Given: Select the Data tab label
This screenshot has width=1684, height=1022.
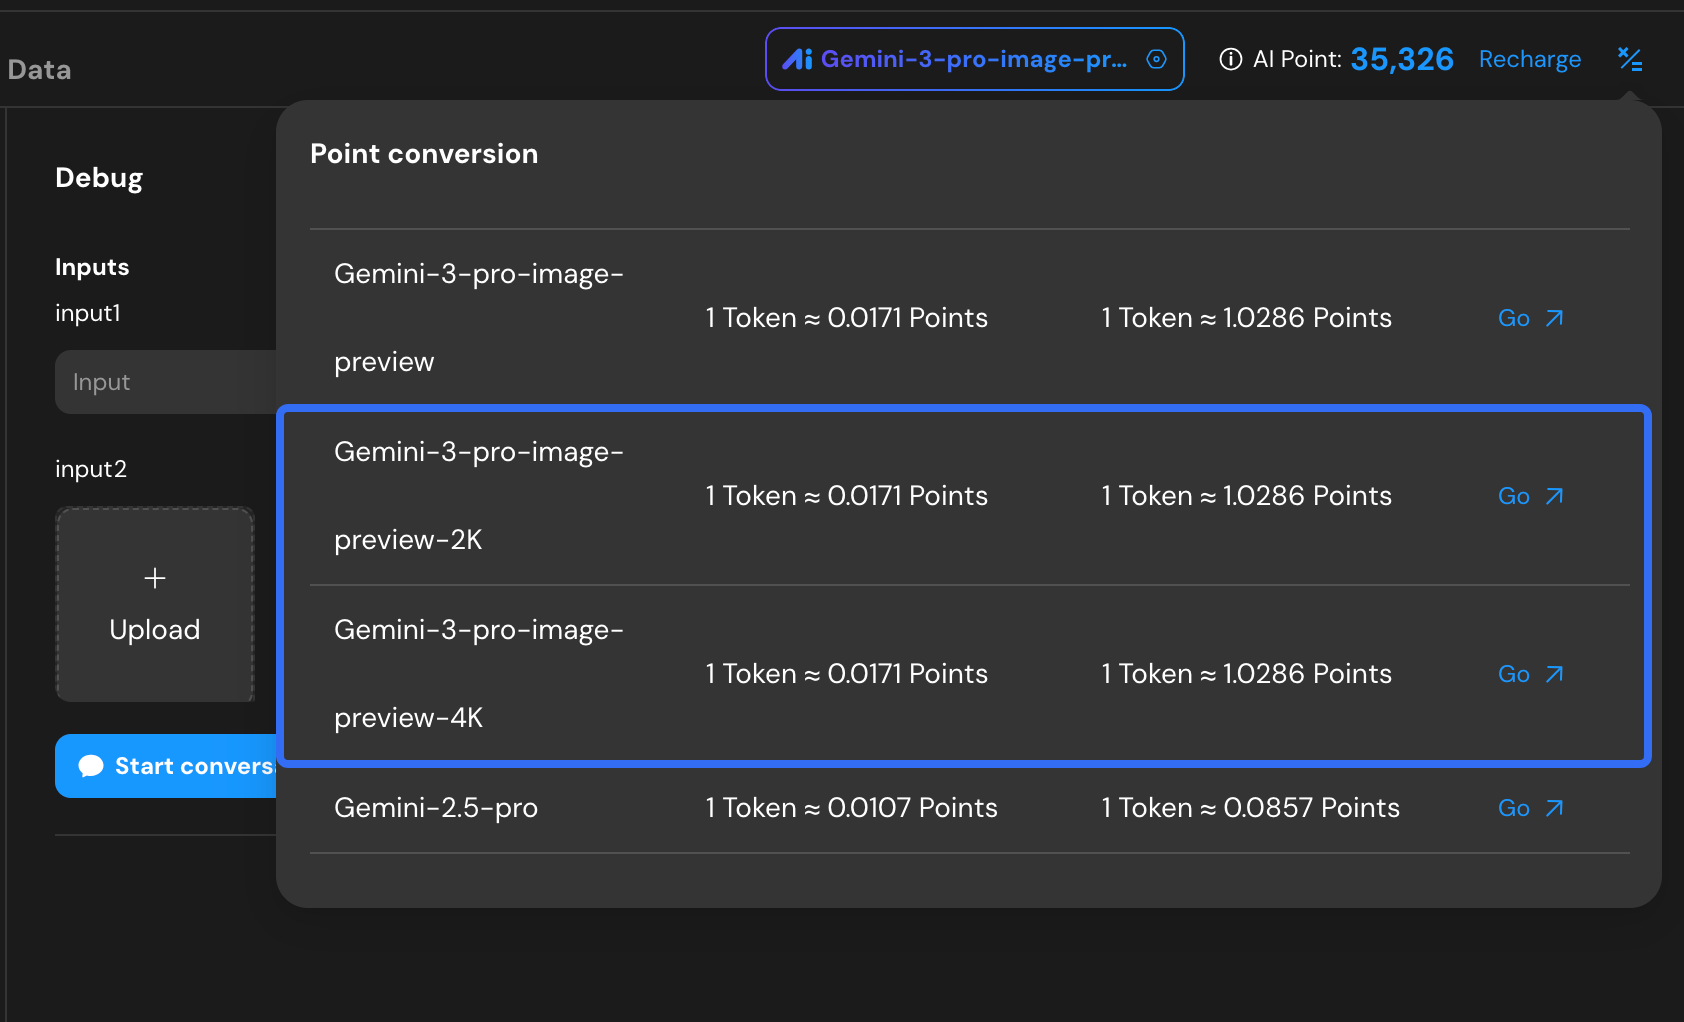Looking at the screenshot, I should [x=40, y=70].
